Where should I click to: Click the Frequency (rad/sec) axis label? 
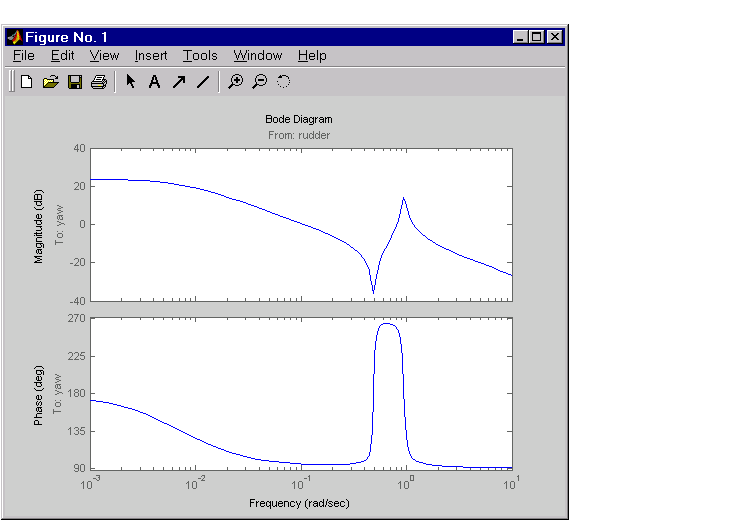point(300,503)
